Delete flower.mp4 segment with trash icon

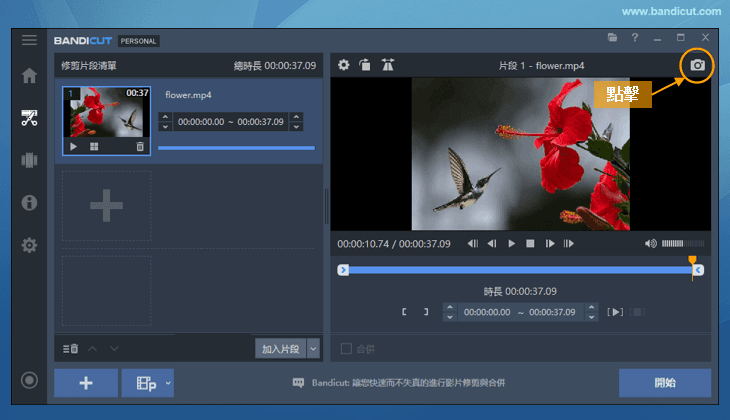pos(140,146)
